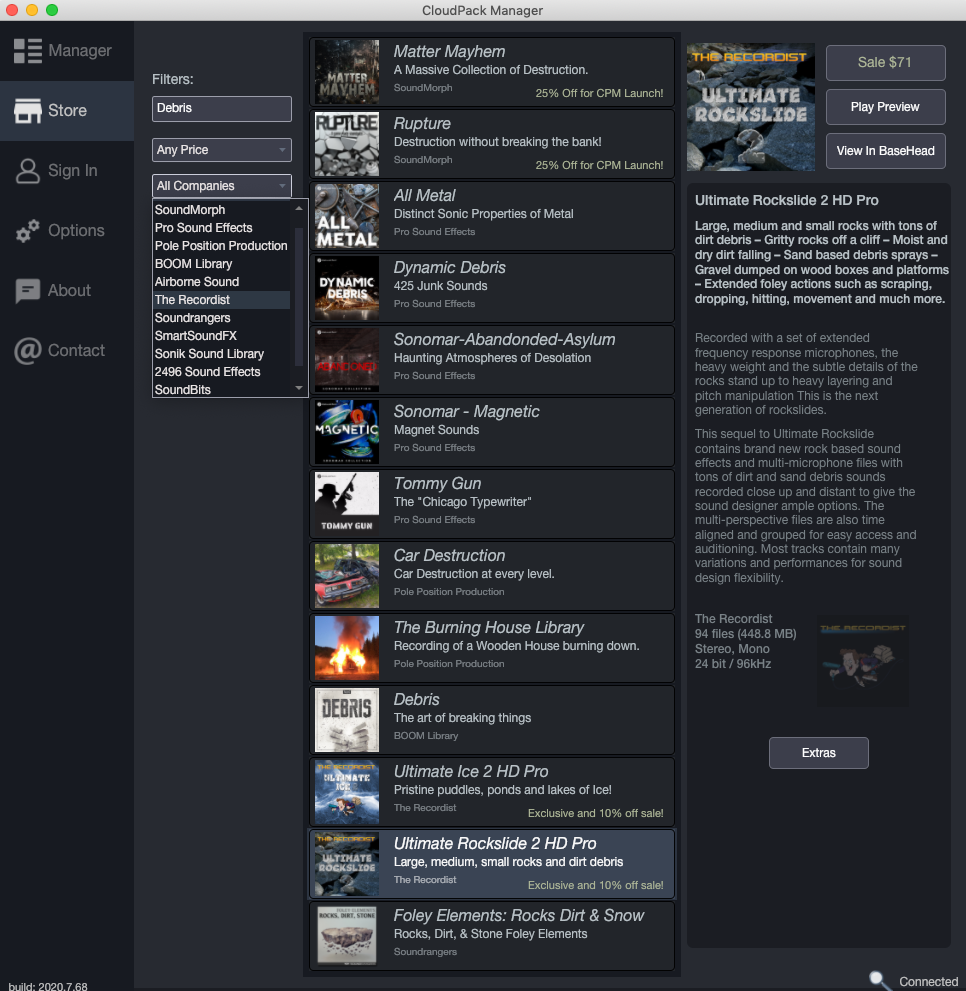Click the Sale $71 button
This screenshot has height=991, width=966.
pyautogui.click(x=886, y=63)
